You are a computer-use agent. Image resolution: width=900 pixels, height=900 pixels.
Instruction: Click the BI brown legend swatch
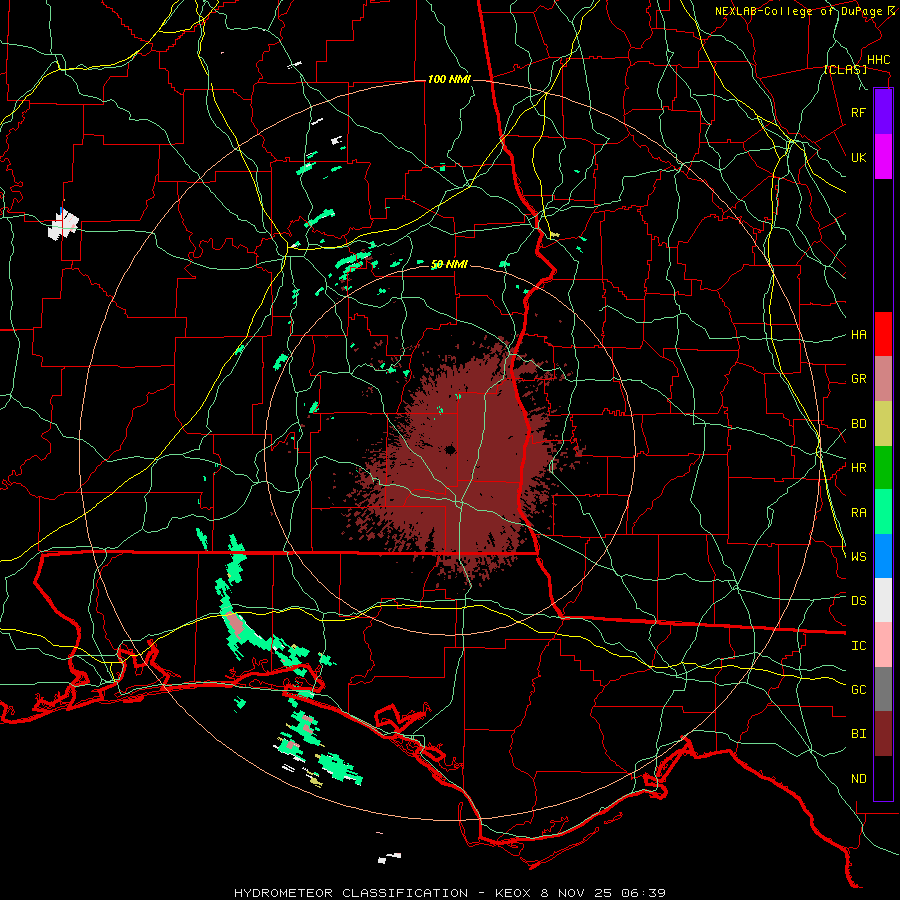point(883,734)
